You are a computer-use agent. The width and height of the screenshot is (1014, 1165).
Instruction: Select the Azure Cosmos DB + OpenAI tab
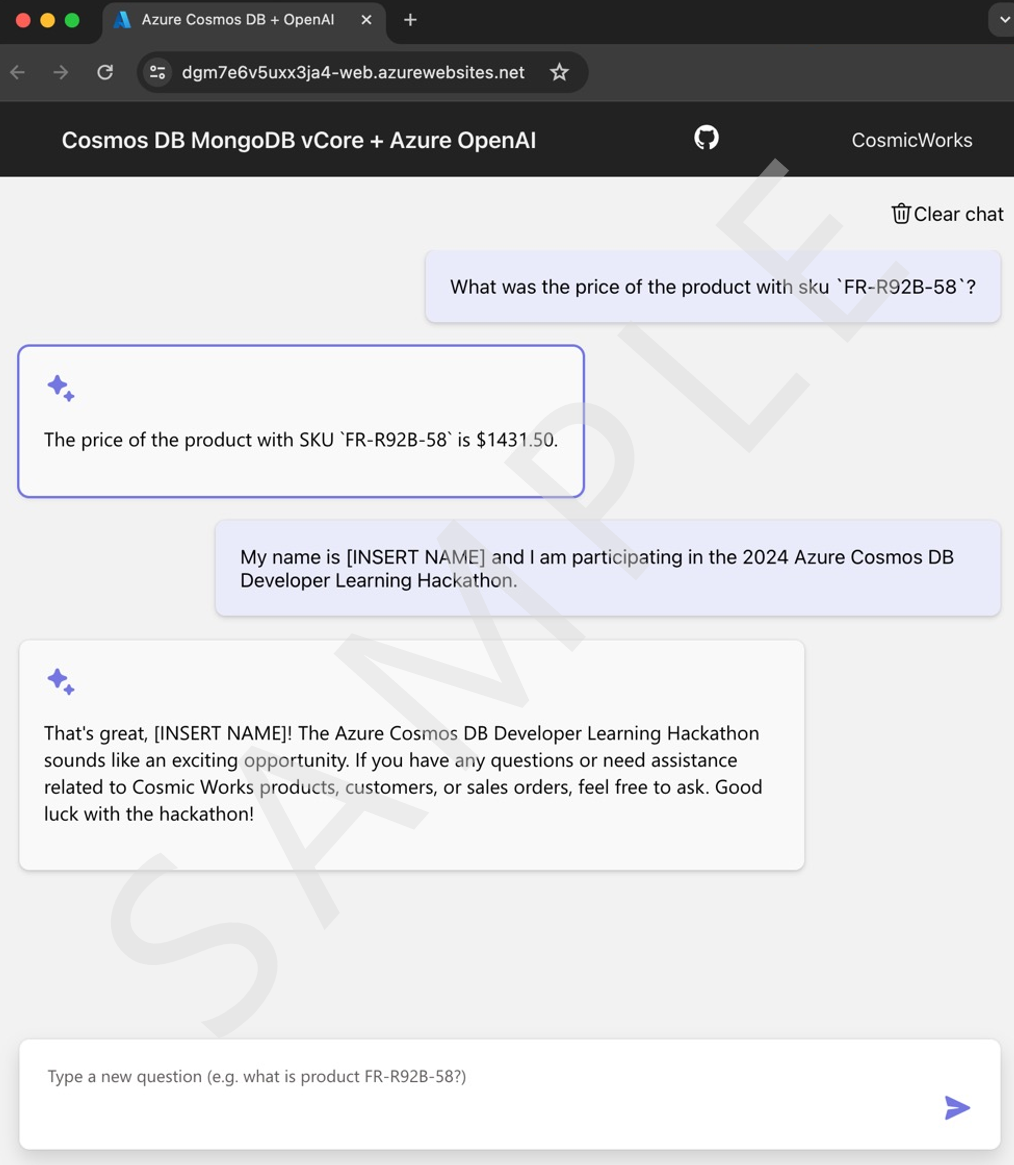pos(238,20)
